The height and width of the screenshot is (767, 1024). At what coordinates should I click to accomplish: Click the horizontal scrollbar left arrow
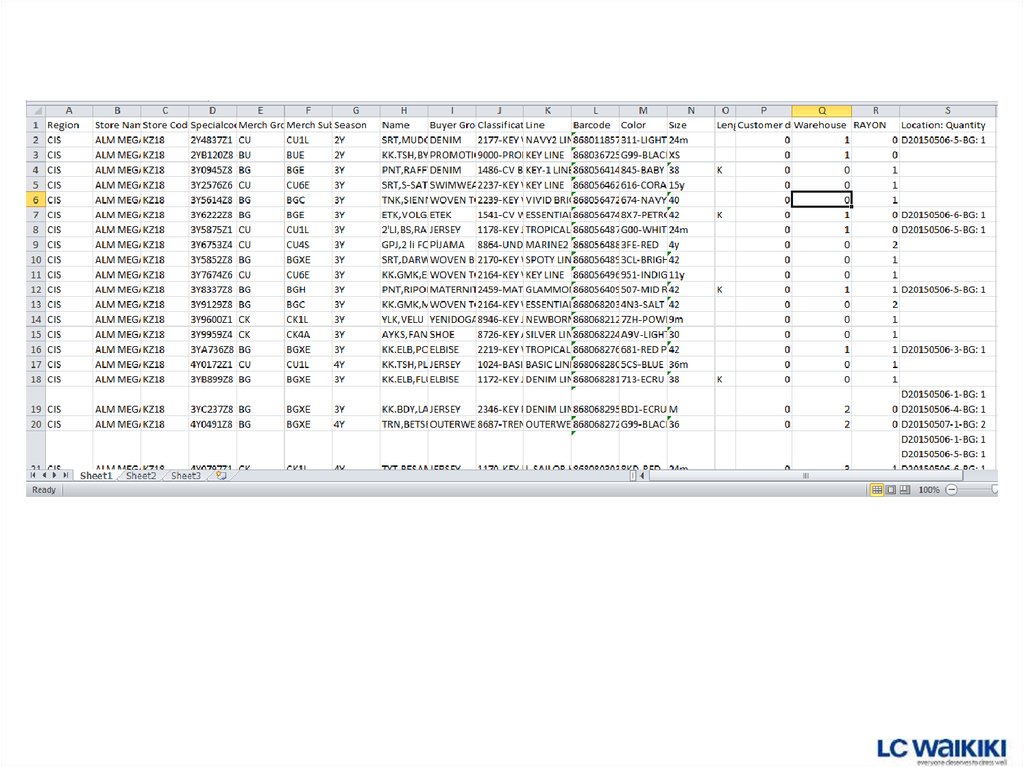coord(643,476)
